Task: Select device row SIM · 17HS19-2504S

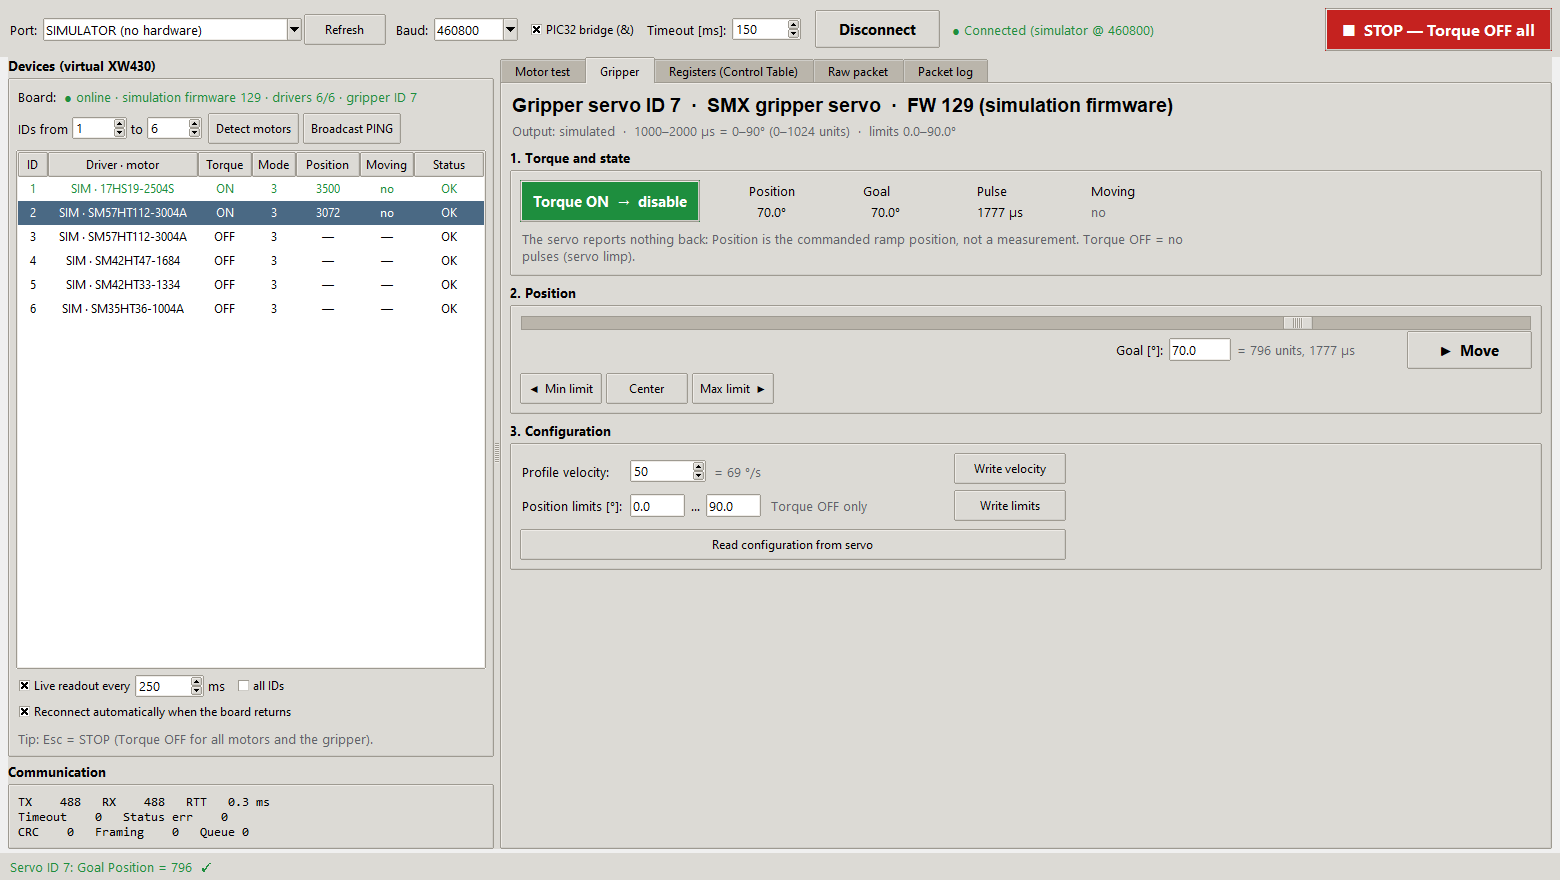Action: click(x=250, y=189)
